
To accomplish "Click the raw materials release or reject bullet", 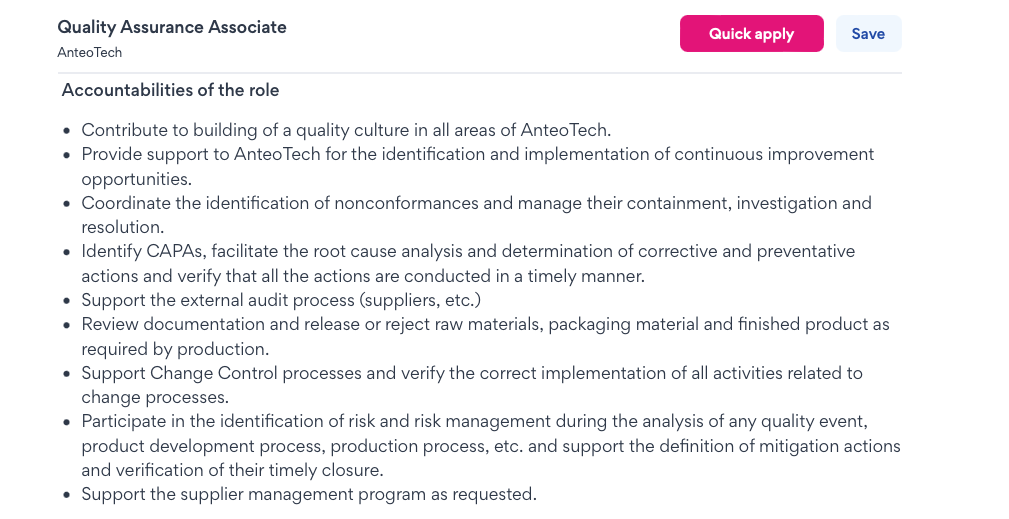I will [485, 336].
